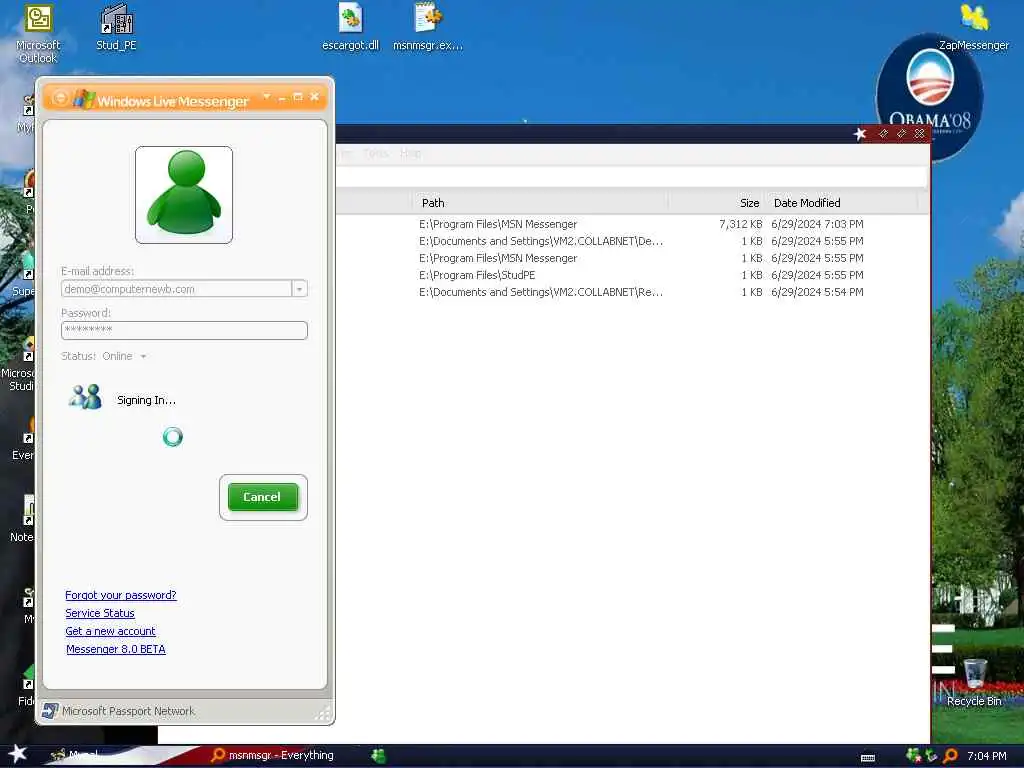Viewport: 1024px width, 768px height.
Task: Click the Messenger tray icon with red mark
Action: pyautogui.click(x=914, y=756)
